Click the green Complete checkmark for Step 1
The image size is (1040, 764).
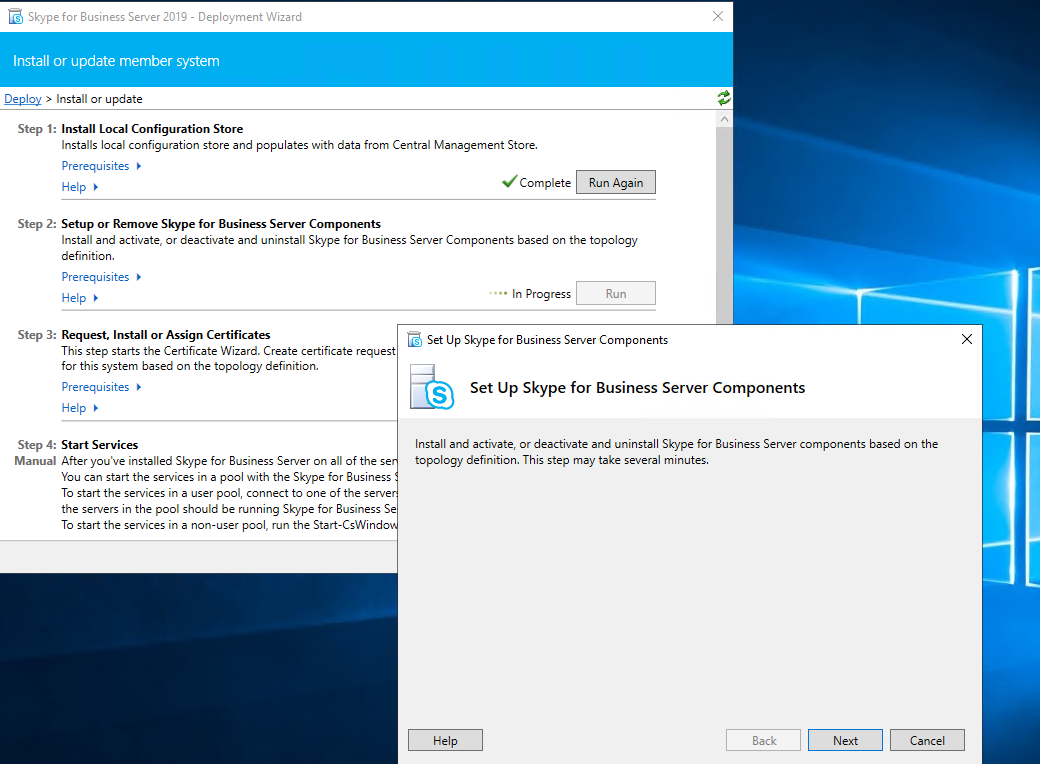[x=509, y=182]
